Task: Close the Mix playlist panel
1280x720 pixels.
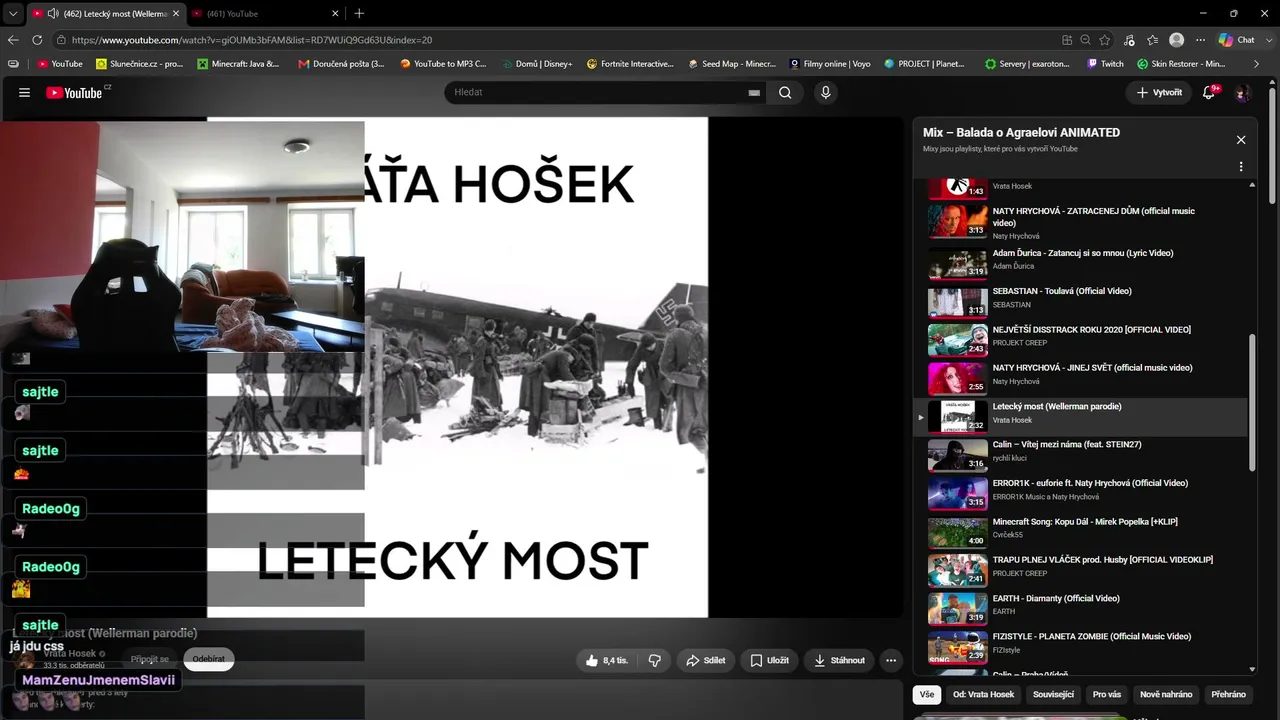Action: click(x=1241, y=140)
